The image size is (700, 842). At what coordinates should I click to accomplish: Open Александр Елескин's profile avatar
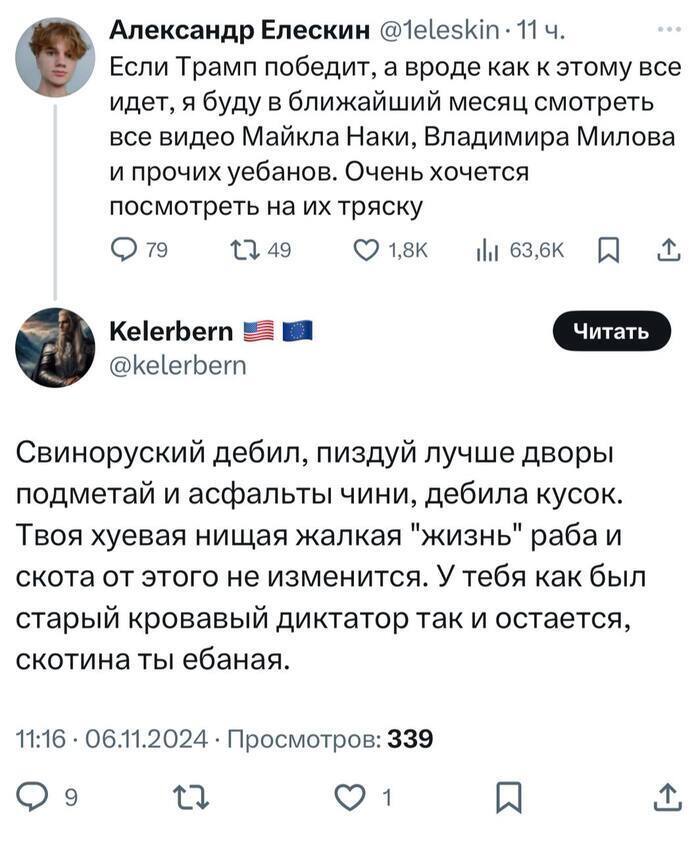[55, 57]
